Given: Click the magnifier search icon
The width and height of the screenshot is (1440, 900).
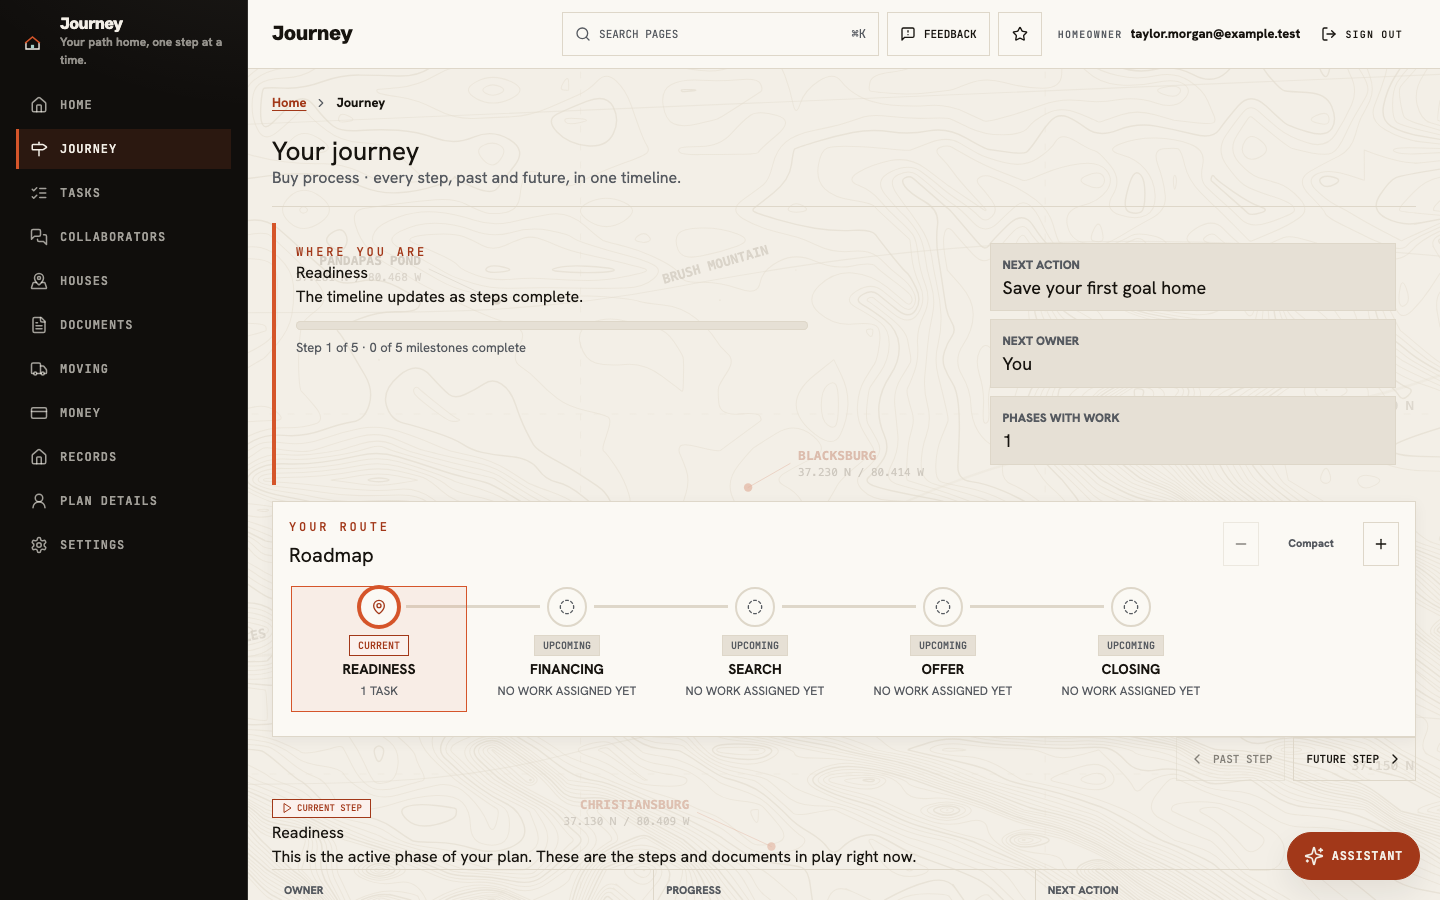Looking at the screenshot, I should point(583,34).
